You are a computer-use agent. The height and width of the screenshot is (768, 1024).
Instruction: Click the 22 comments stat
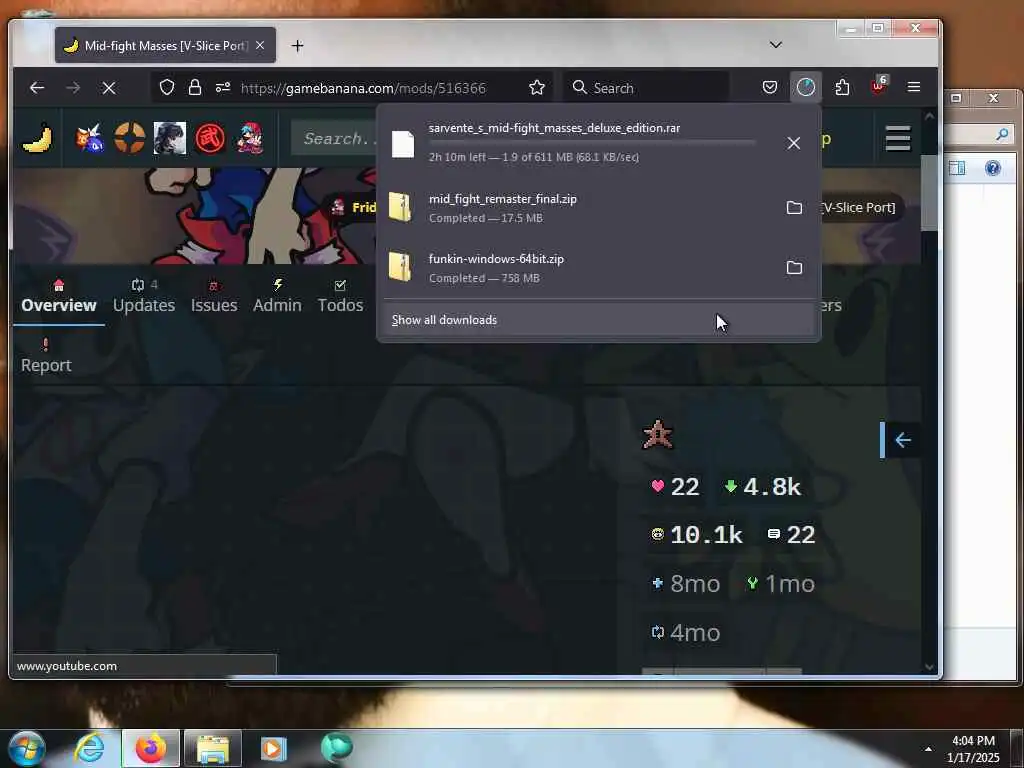[x=792, y=535]
